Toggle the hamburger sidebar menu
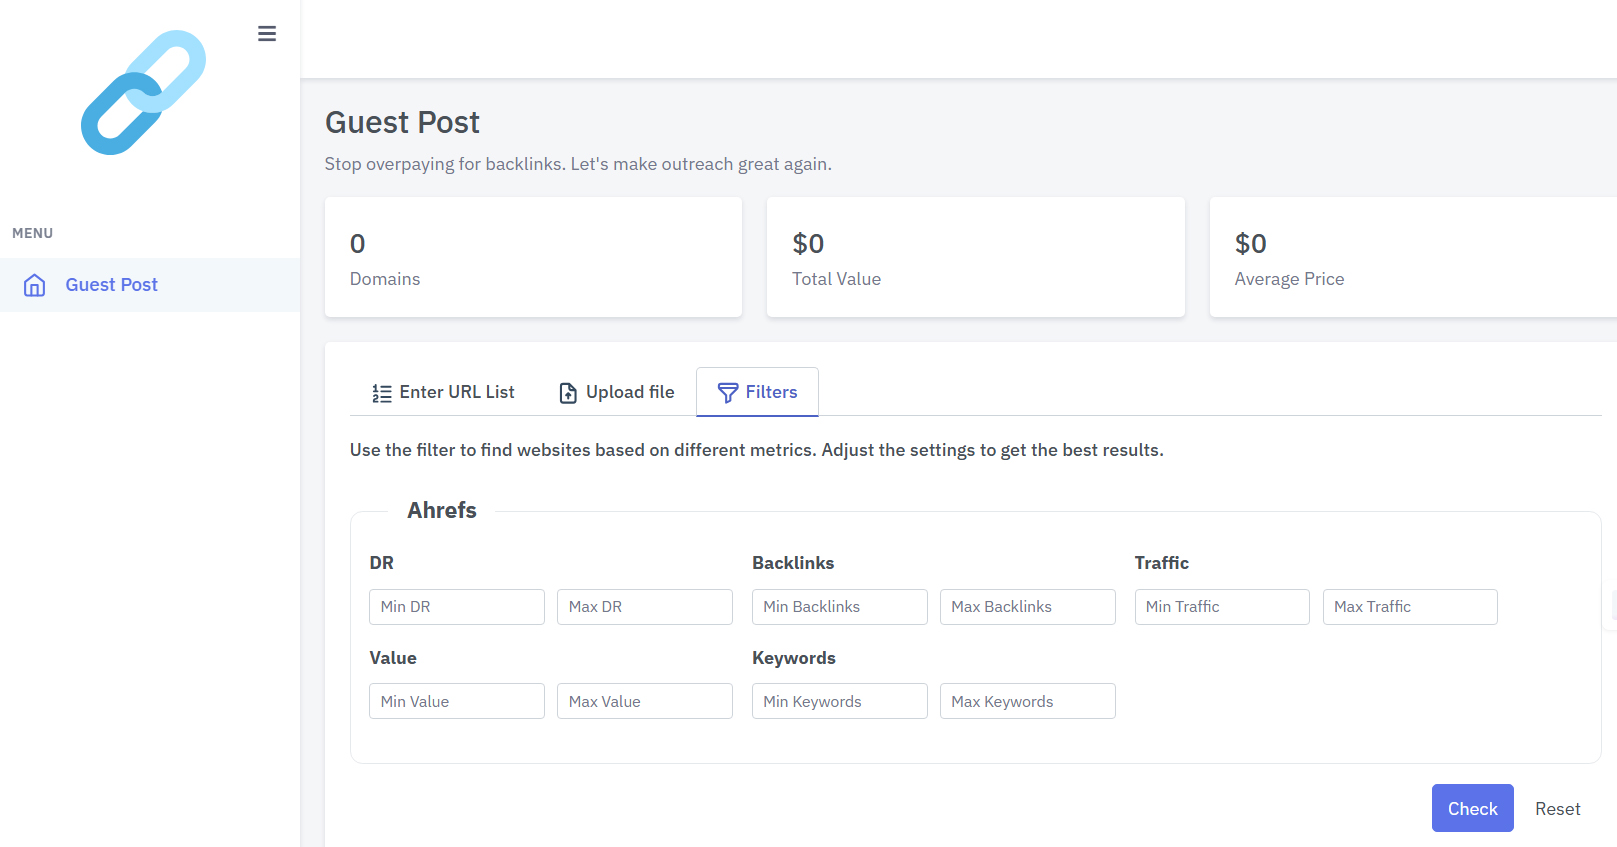The width and height of the screenshot is (1617, 847). (267, 34)
